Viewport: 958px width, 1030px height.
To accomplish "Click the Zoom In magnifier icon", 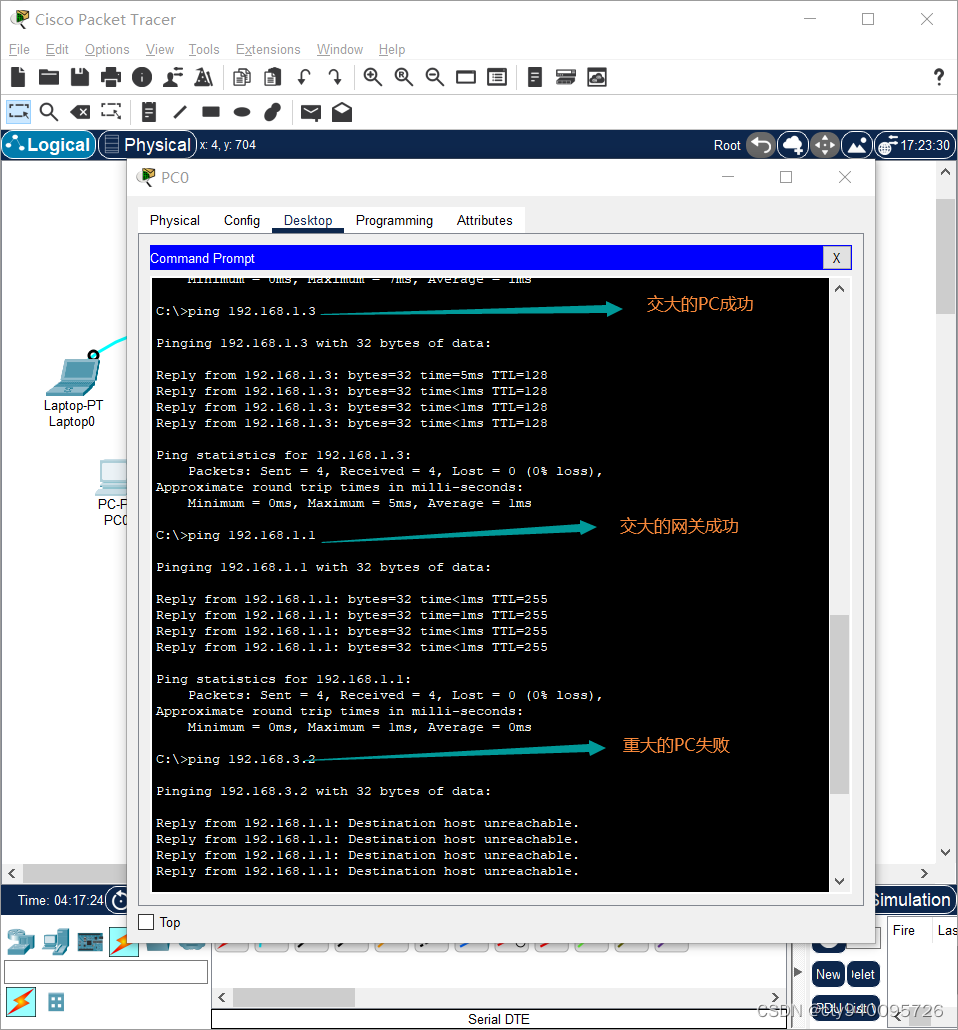I will click(x=373, y=78).
